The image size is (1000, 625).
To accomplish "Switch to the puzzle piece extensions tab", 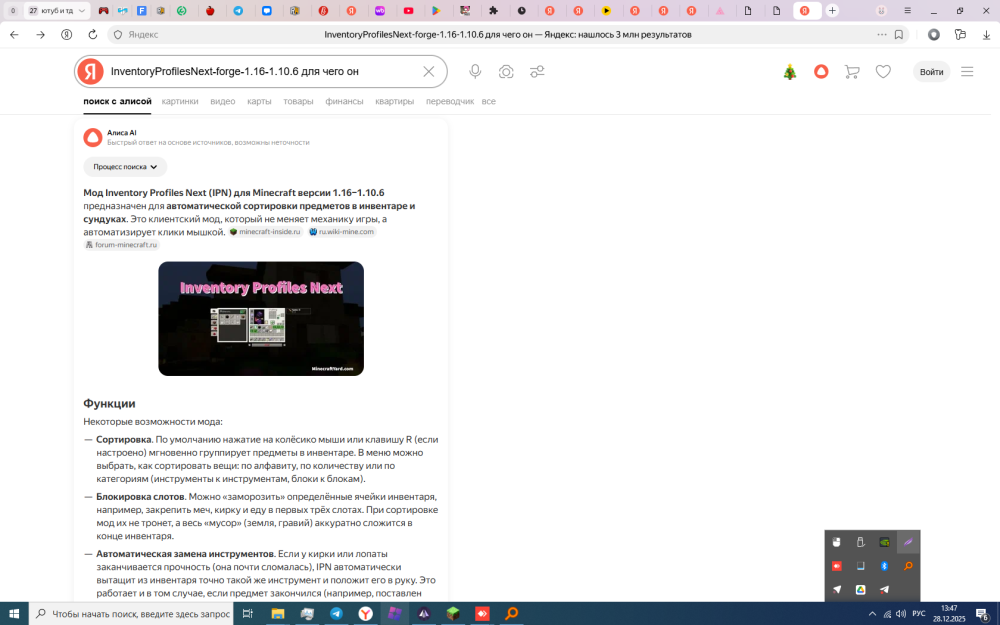I will click(493, 11).
